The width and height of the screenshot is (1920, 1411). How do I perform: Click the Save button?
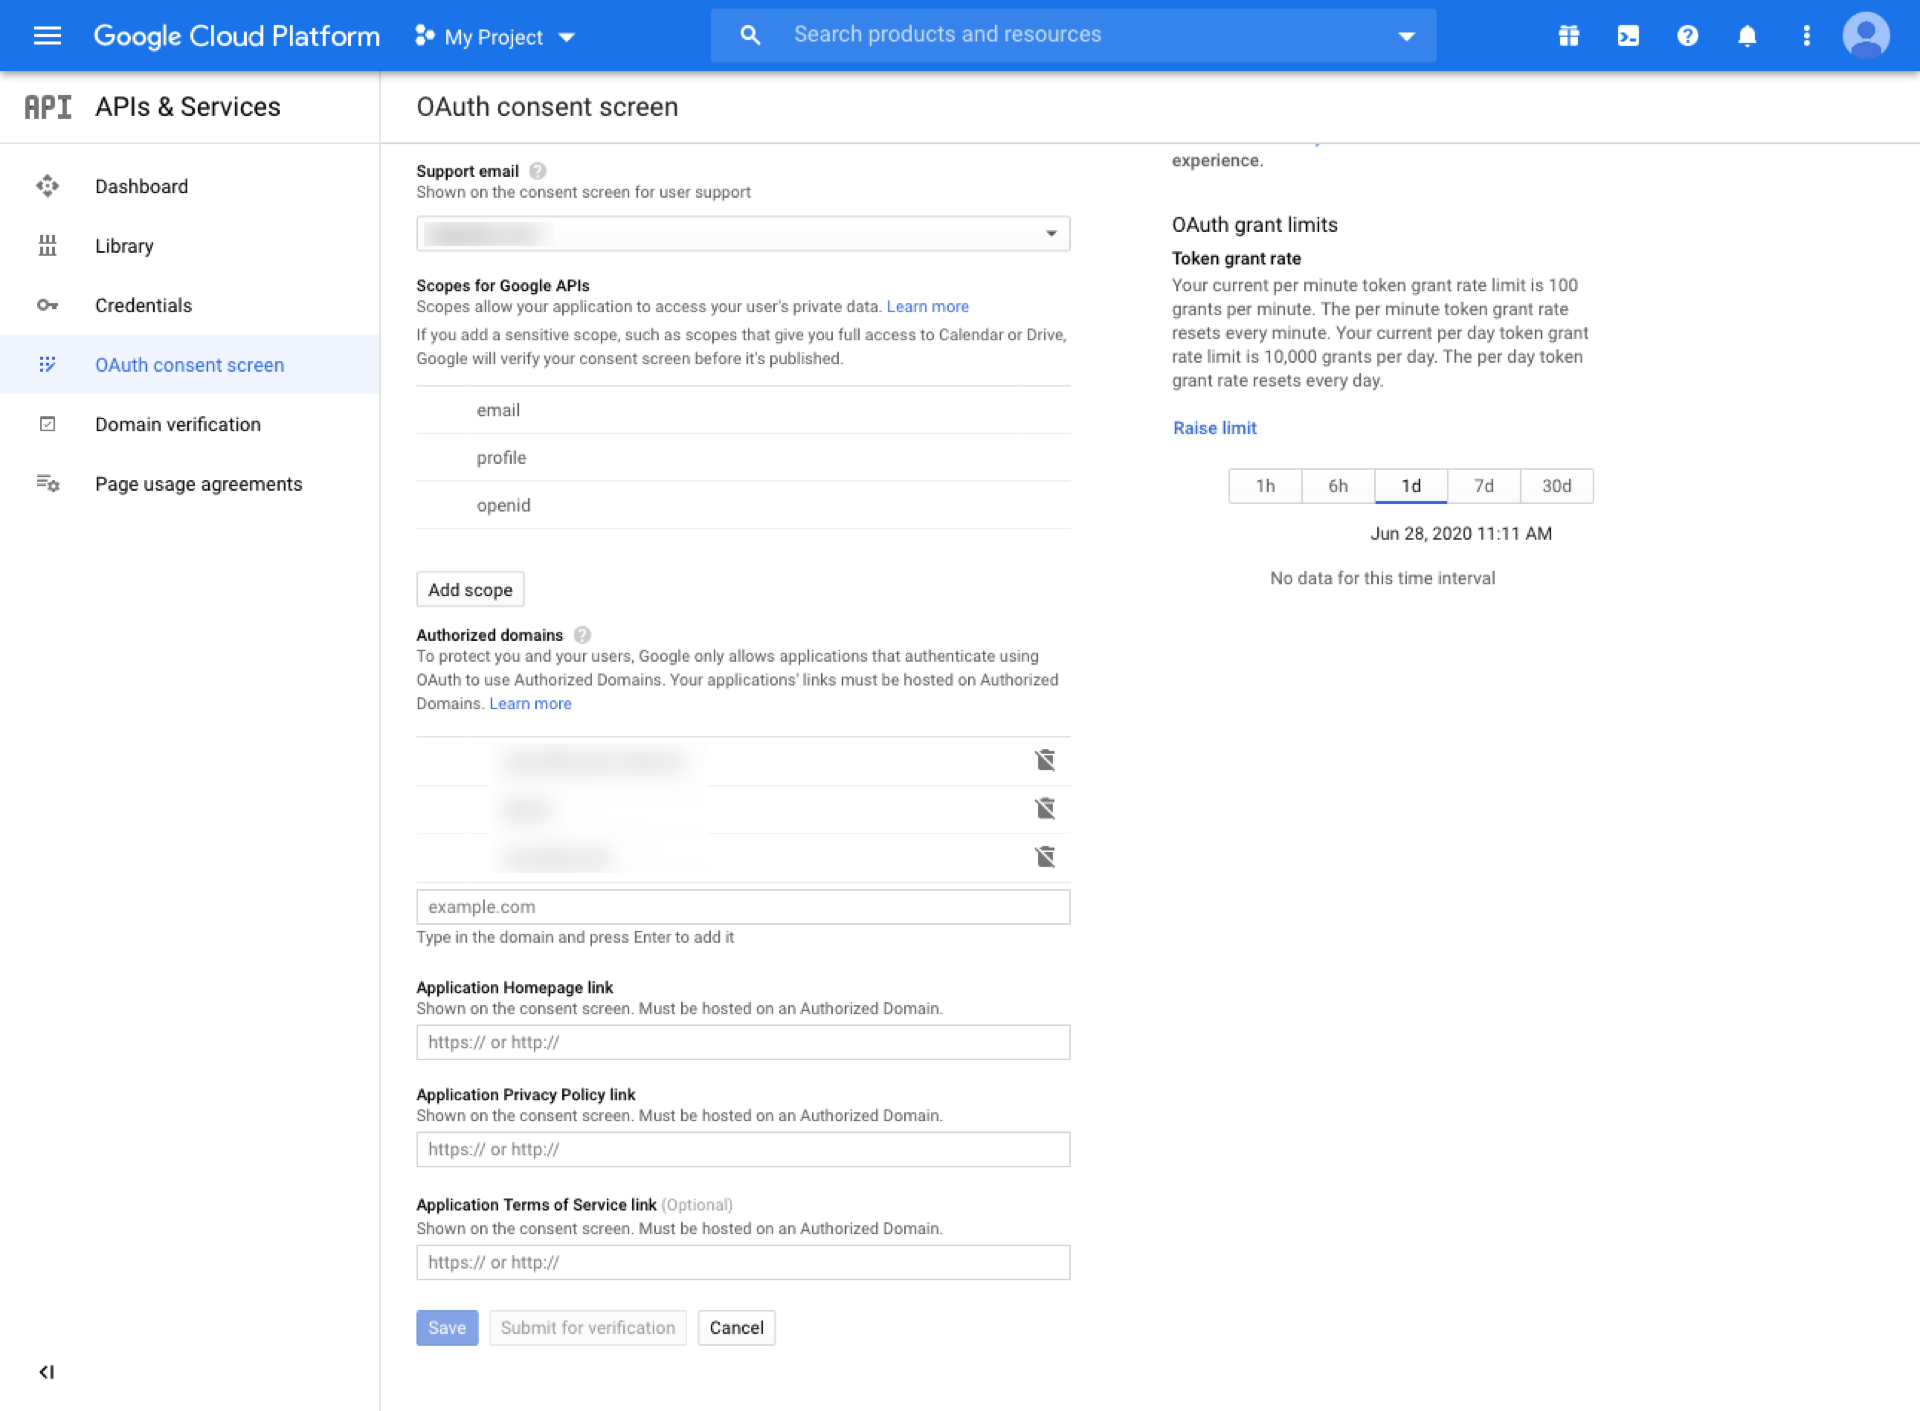coord(447,1328)
